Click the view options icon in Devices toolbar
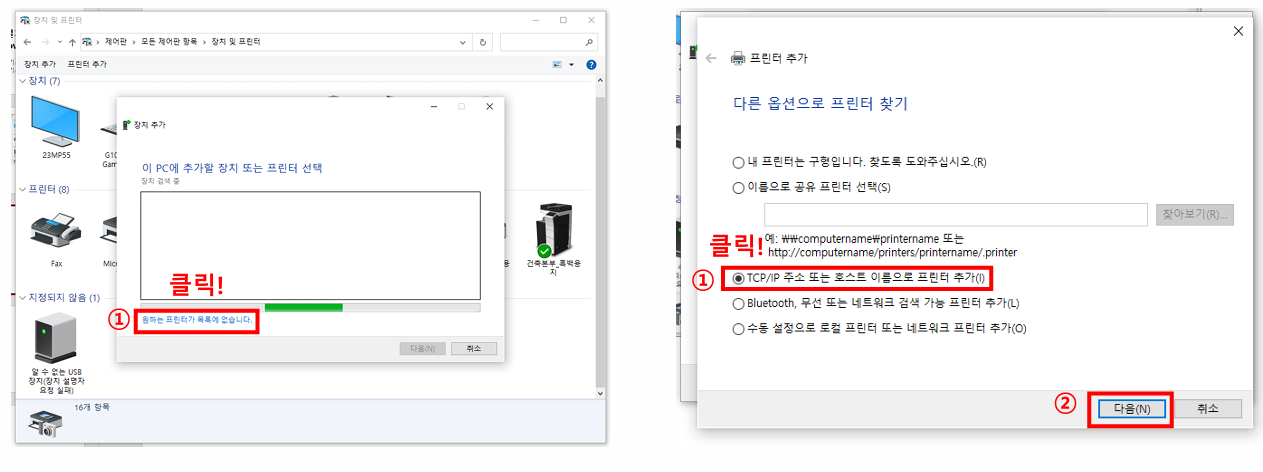1263x472 pixels. tap(558, 64)
